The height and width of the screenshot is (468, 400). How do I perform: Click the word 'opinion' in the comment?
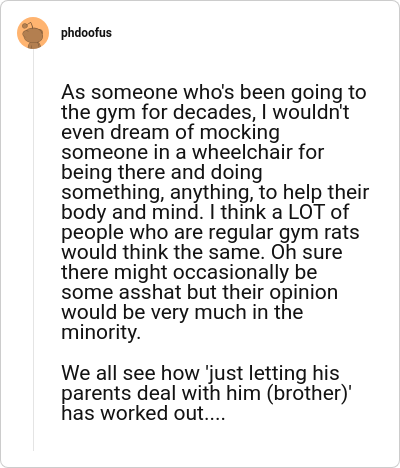tap(303, 293)
